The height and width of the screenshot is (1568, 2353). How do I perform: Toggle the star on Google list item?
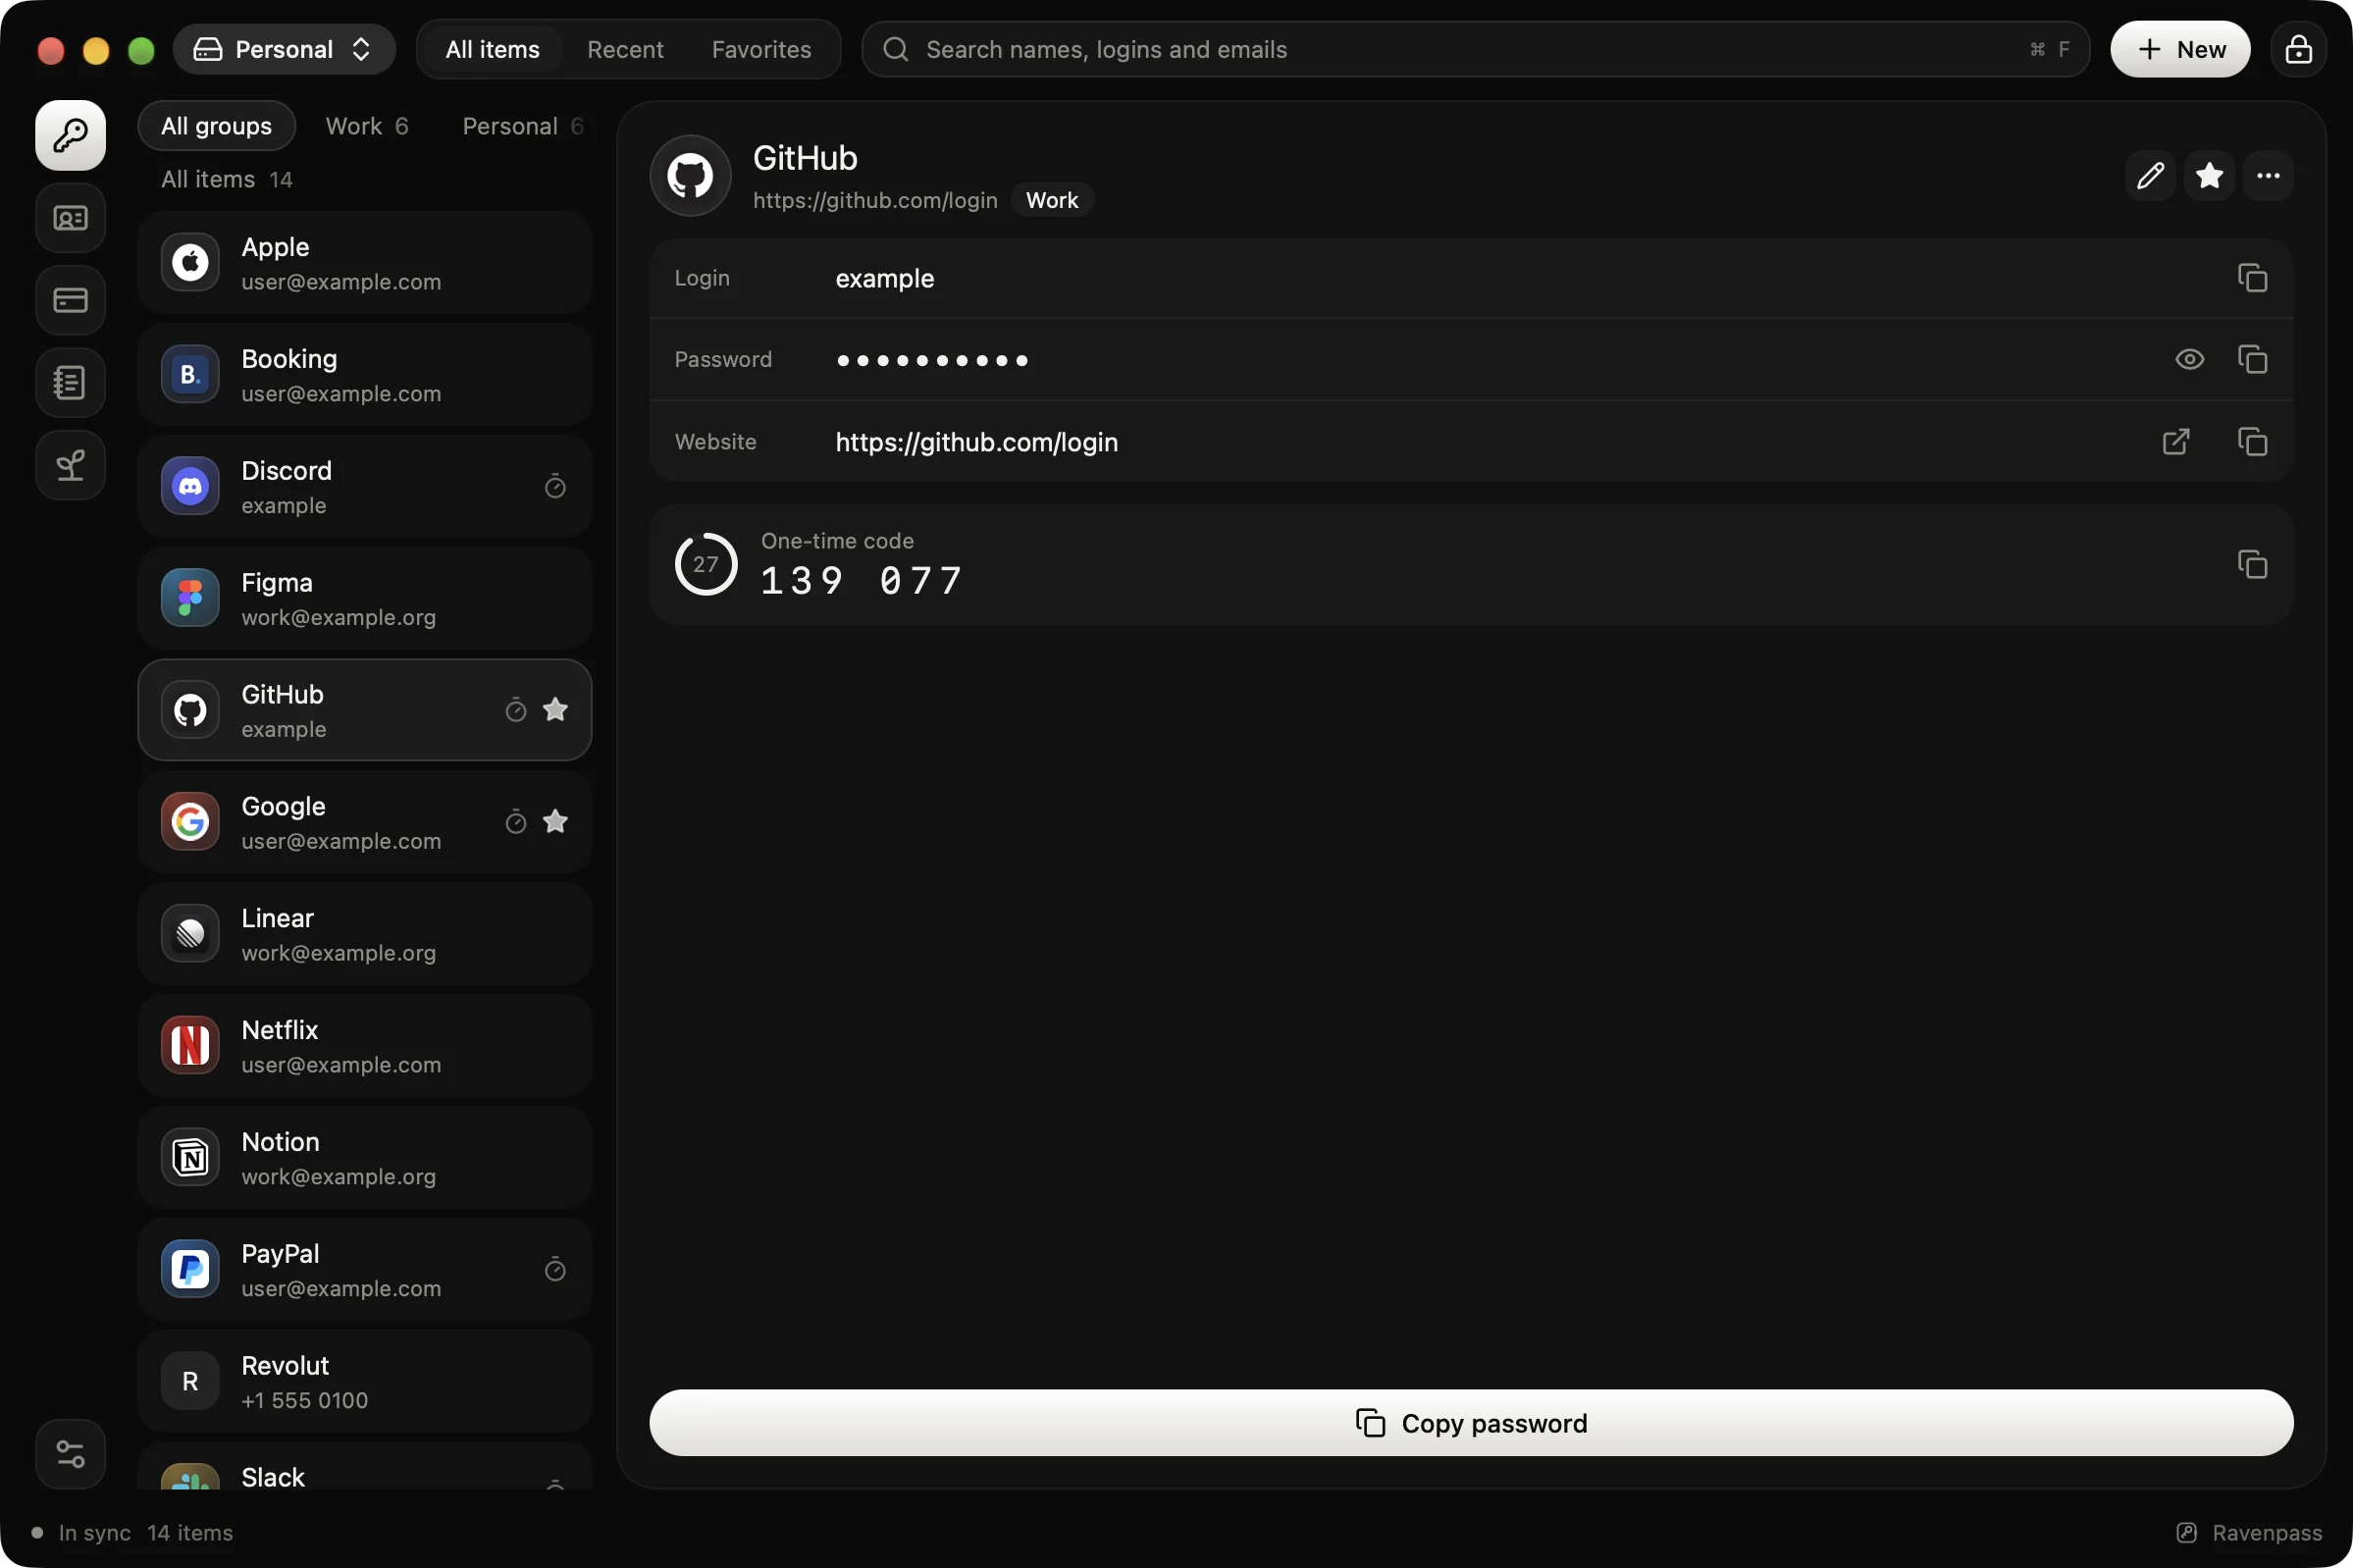555,821
